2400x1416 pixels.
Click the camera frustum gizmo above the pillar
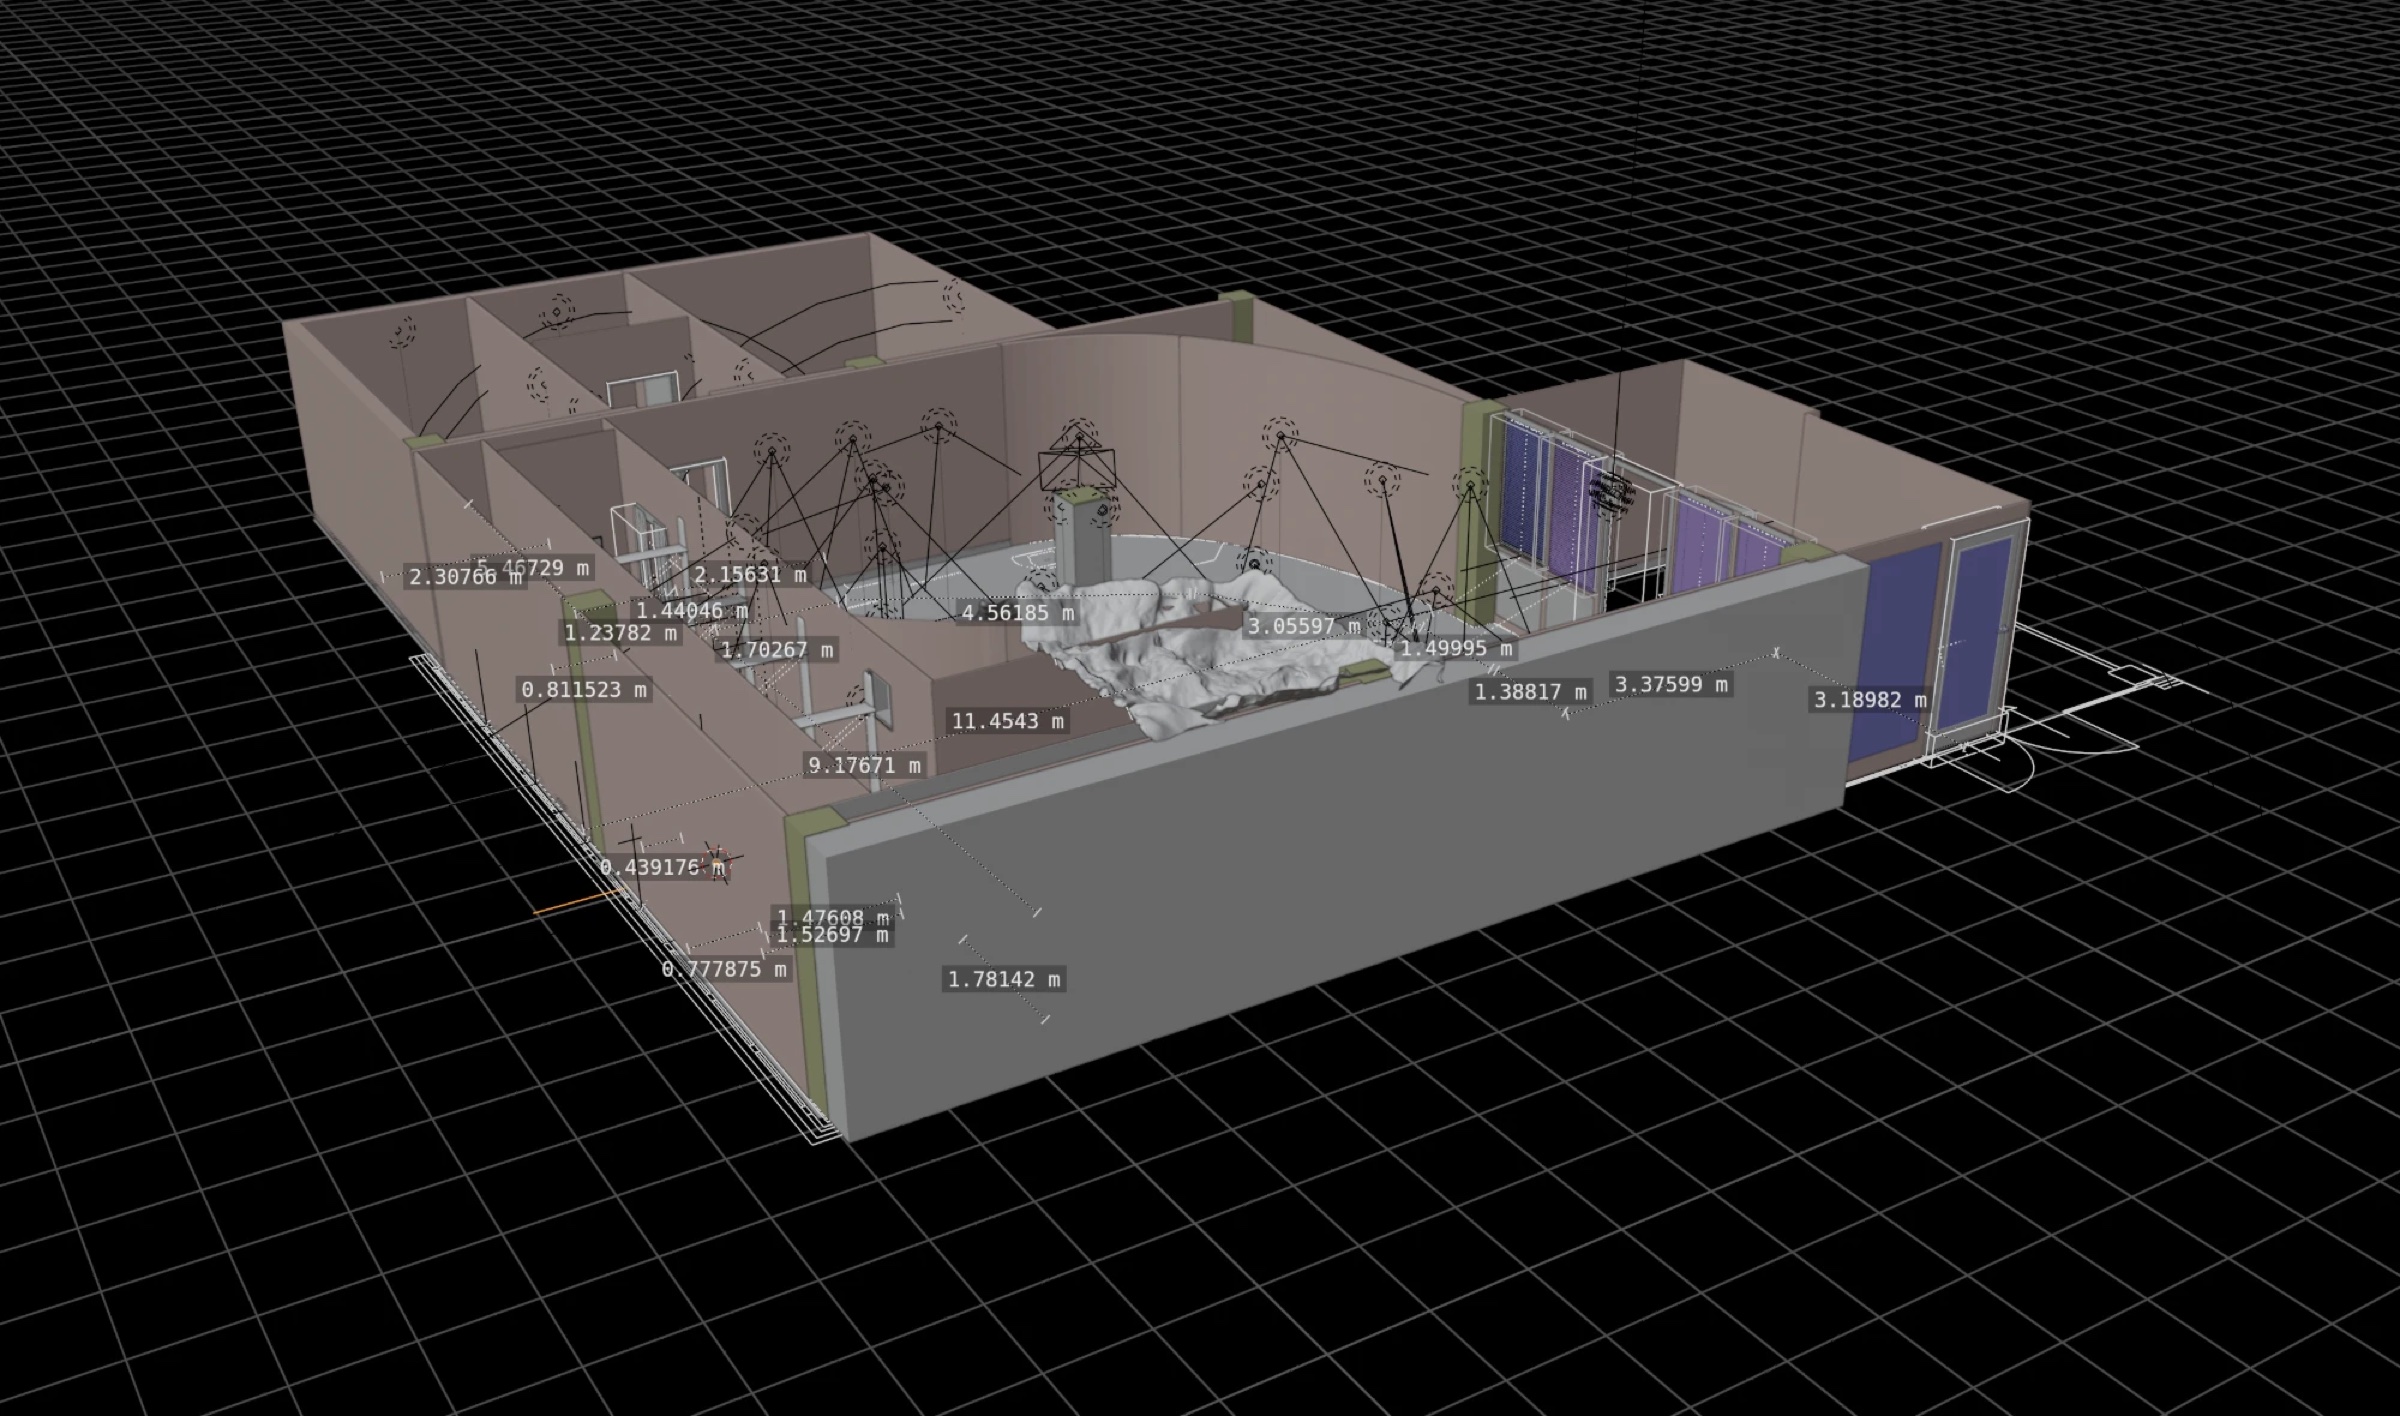click(1076, 468)
